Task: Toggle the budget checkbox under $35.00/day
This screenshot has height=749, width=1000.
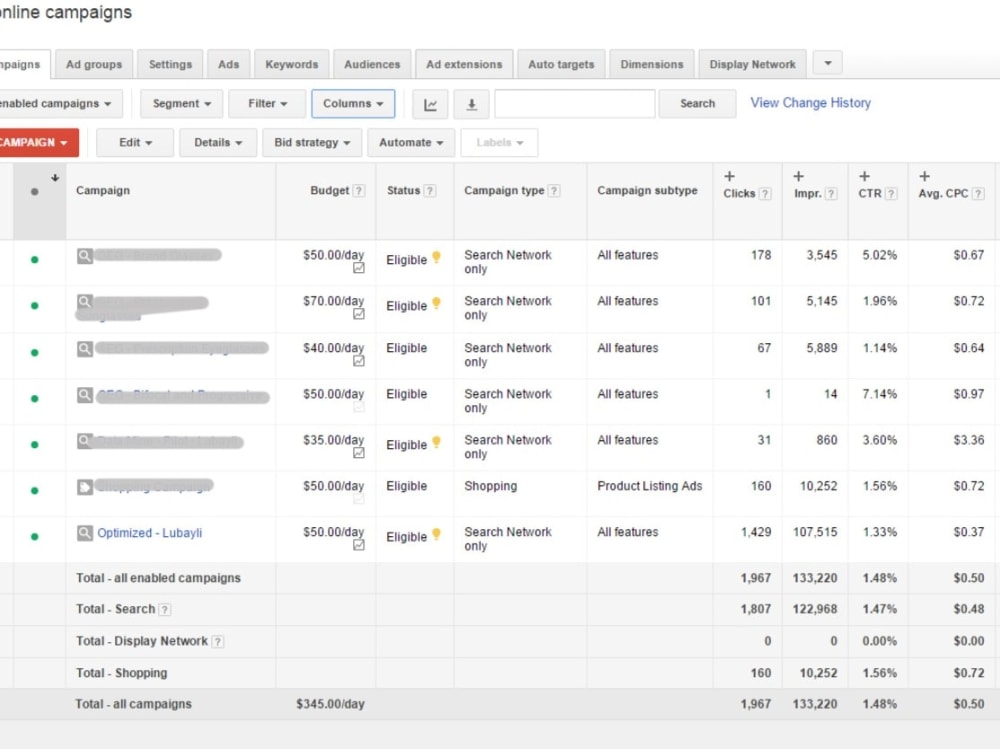Action: point(359,454)
